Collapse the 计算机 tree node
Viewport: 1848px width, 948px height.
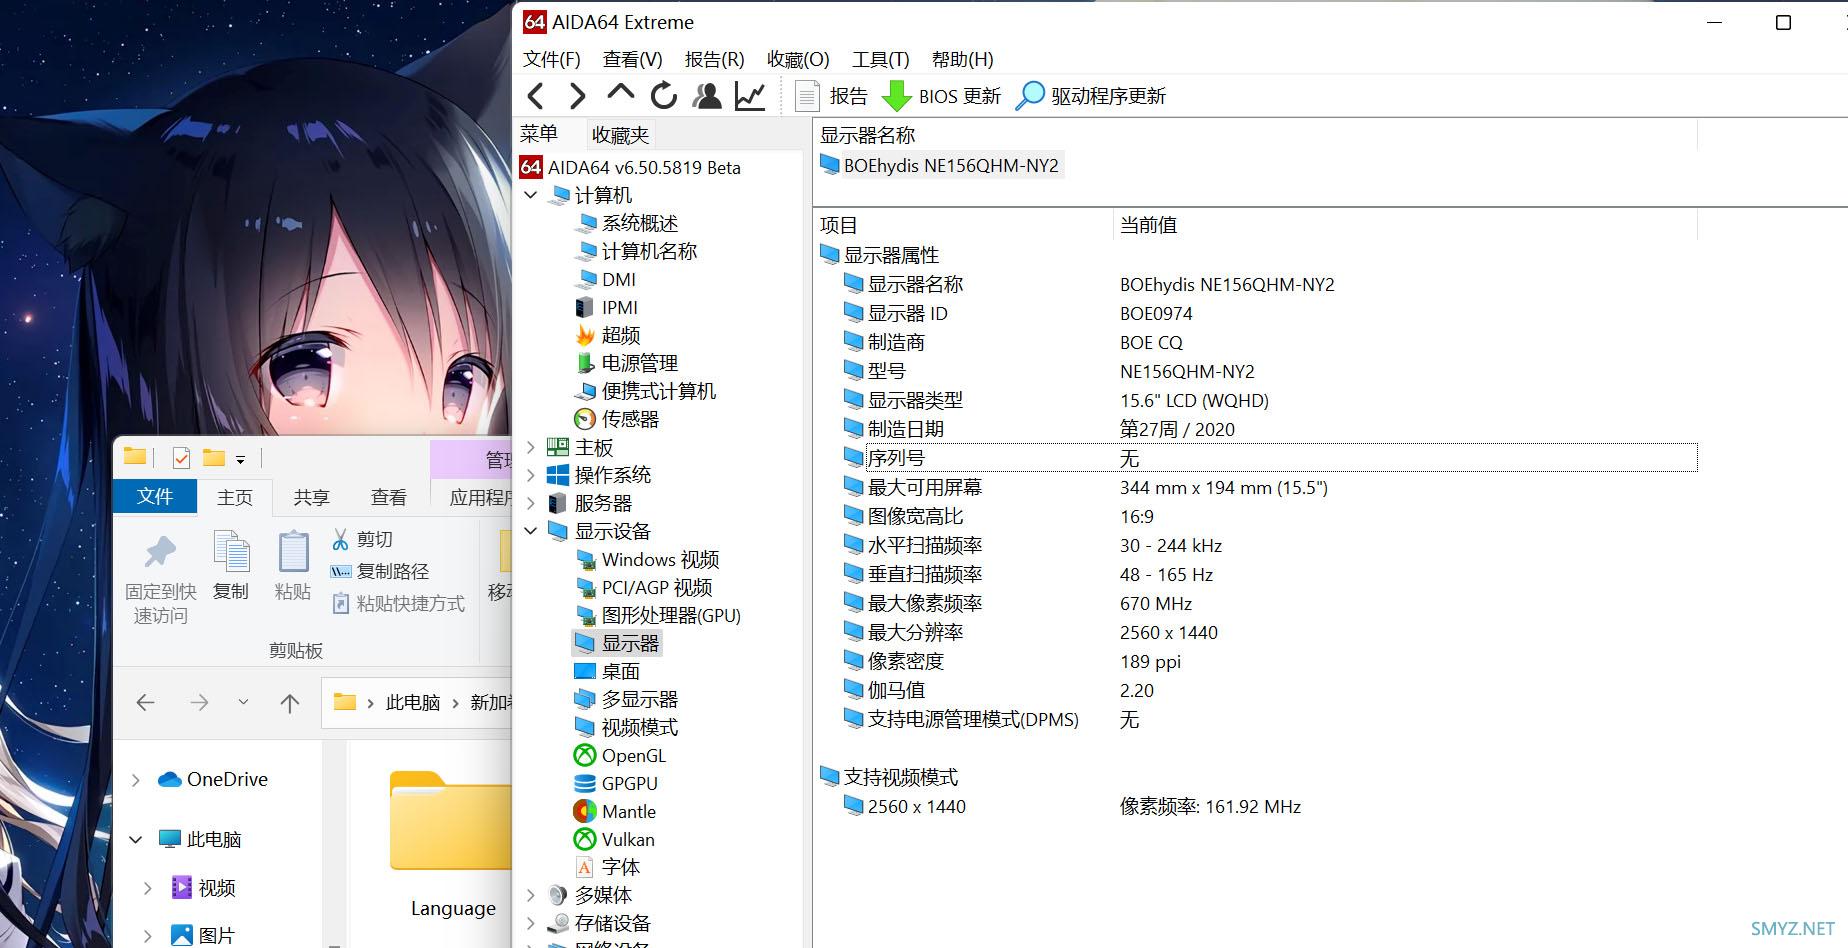531,195
